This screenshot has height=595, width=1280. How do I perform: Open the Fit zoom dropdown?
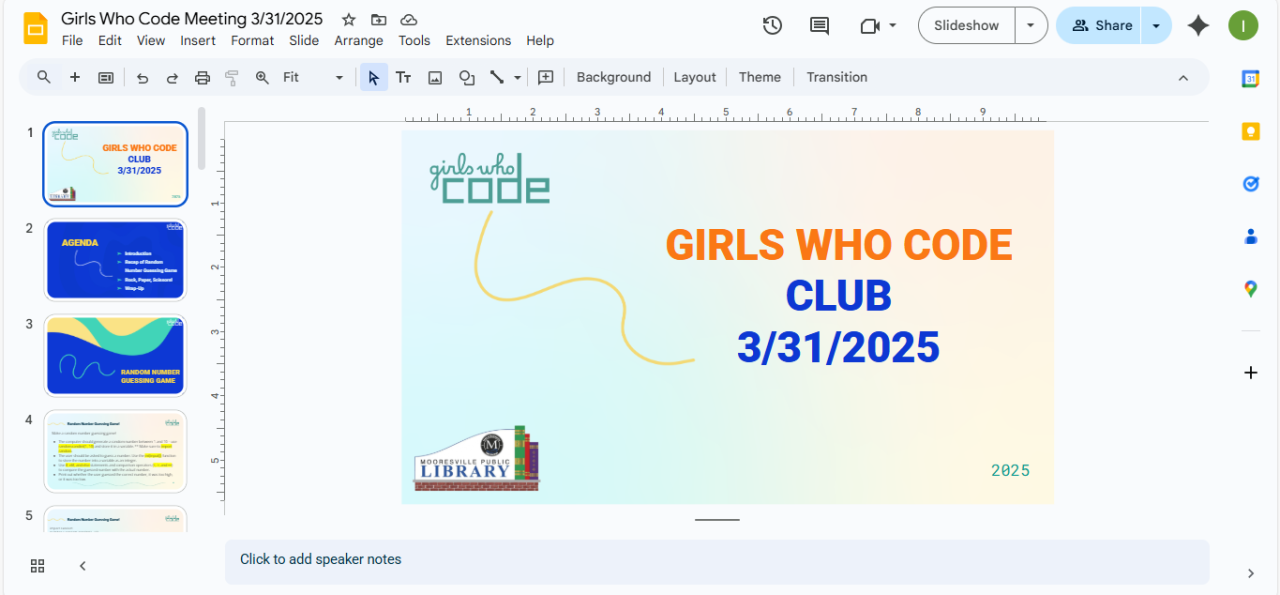coord(313,77)
